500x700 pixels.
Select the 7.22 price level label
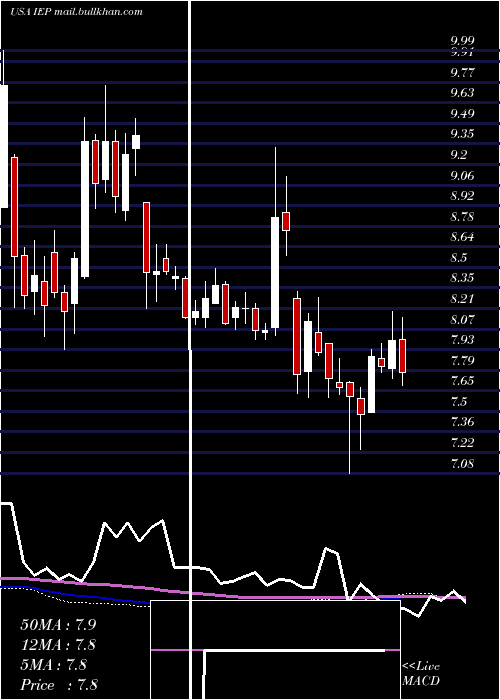tap(462, 443)
